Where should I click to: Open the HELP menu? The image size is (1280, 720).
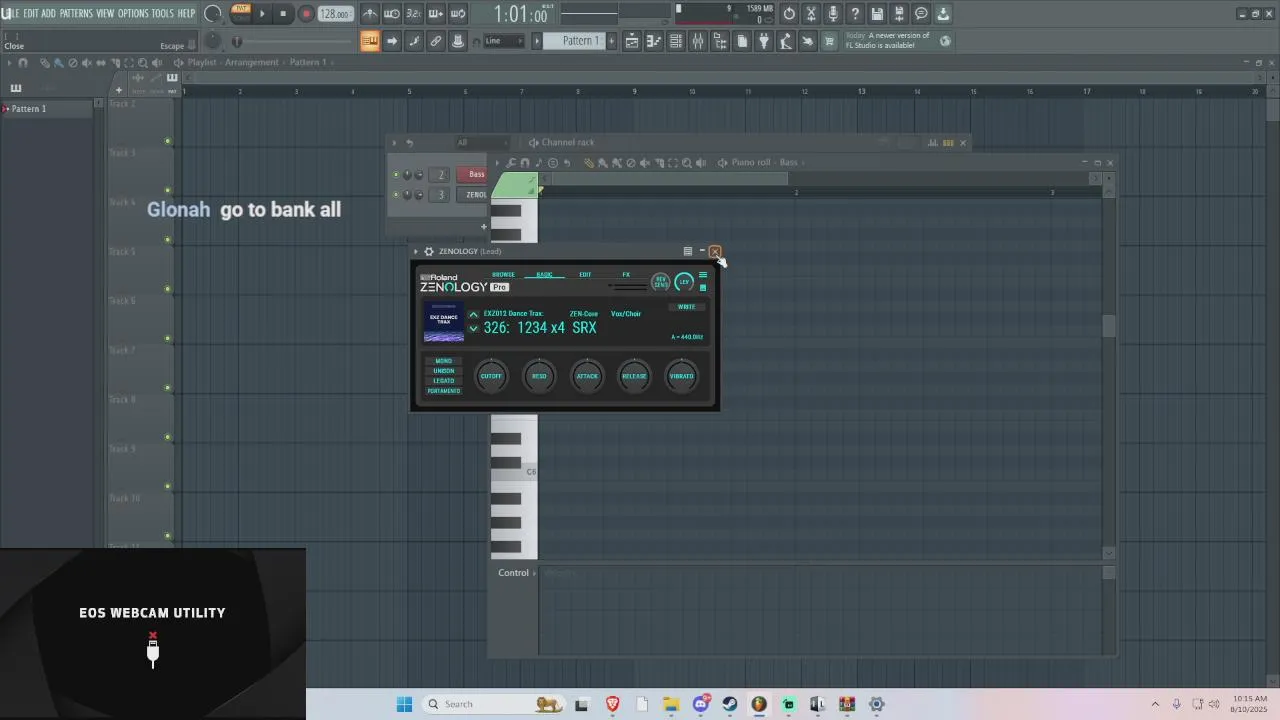(186, 13)
